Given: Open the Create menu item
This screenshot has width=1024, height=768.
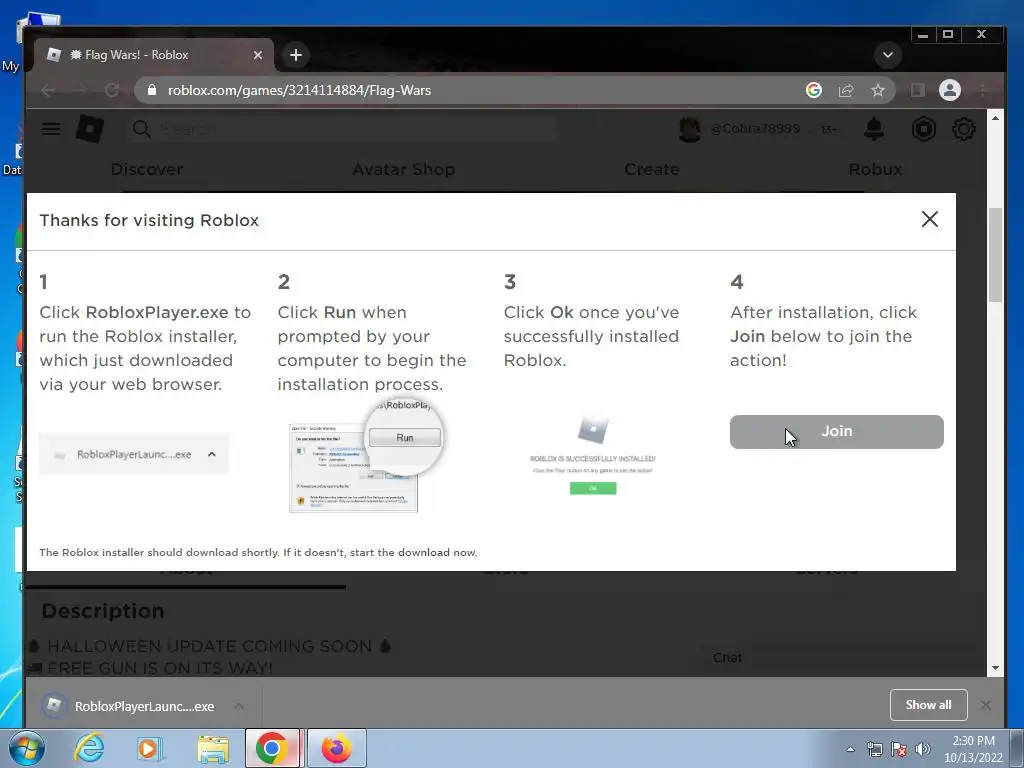Looking at the screenshot, I should (x=652, y=169).
